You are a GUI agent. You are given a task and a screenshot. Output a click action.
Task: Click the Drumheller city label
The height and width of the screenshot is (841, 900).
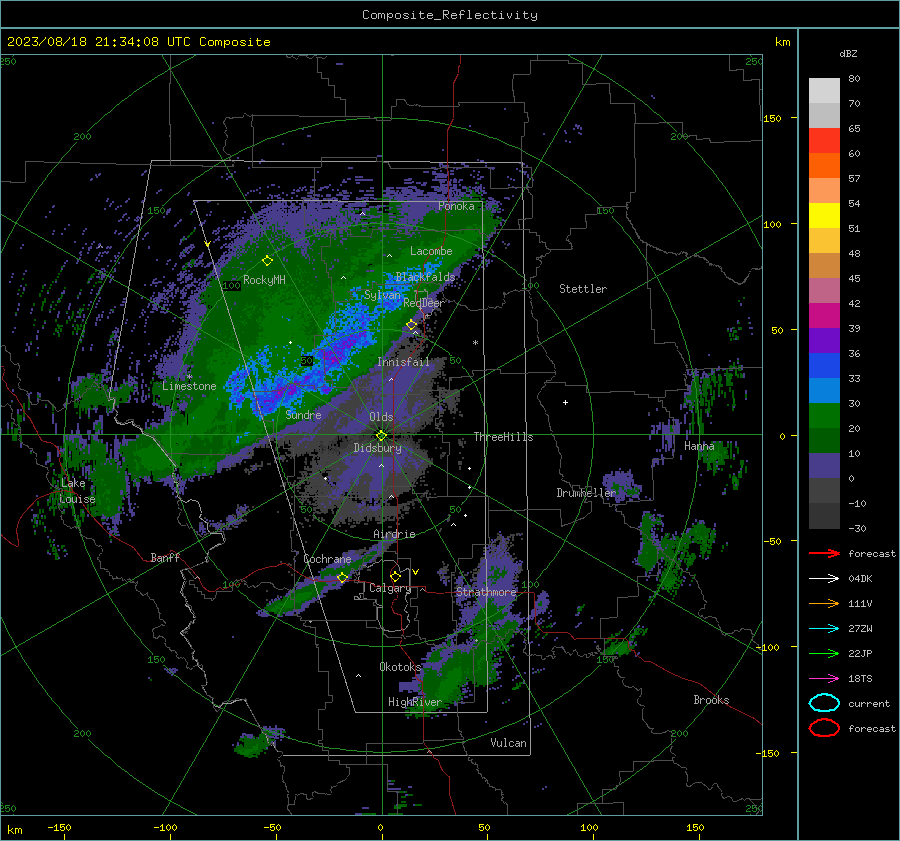click(586, 493)
